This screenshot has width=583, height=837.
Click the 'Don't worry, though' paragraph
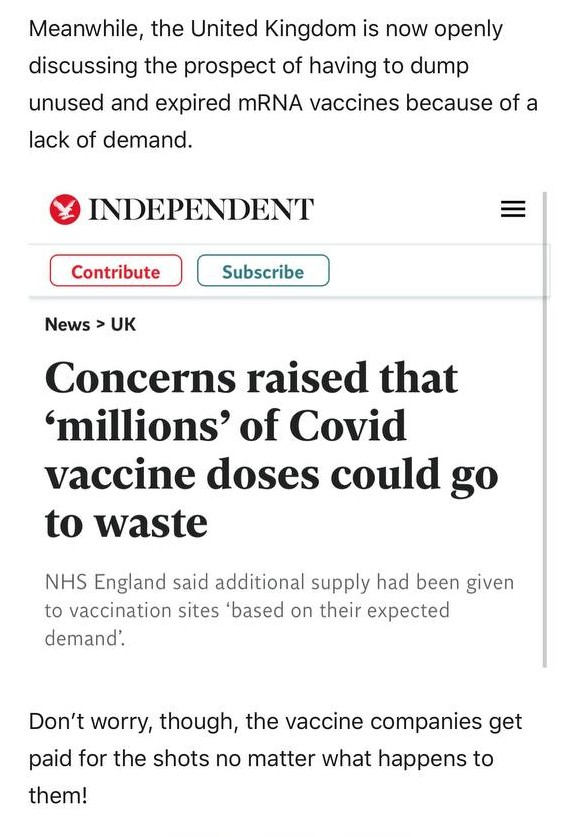275,758
